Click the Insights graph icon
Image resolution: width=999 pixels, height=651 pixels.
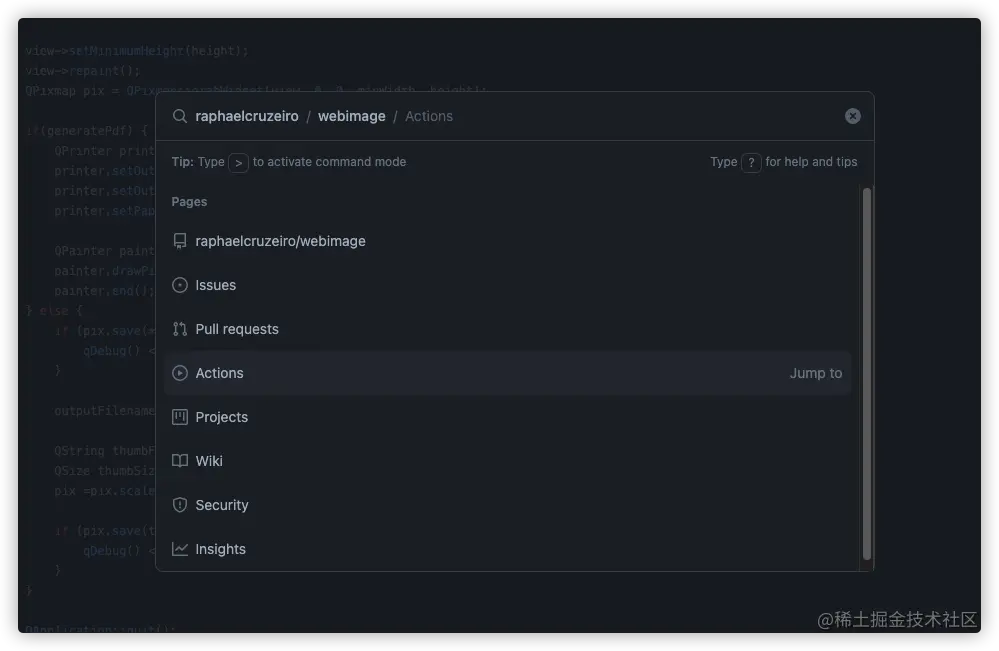click(x=180, y=548)
